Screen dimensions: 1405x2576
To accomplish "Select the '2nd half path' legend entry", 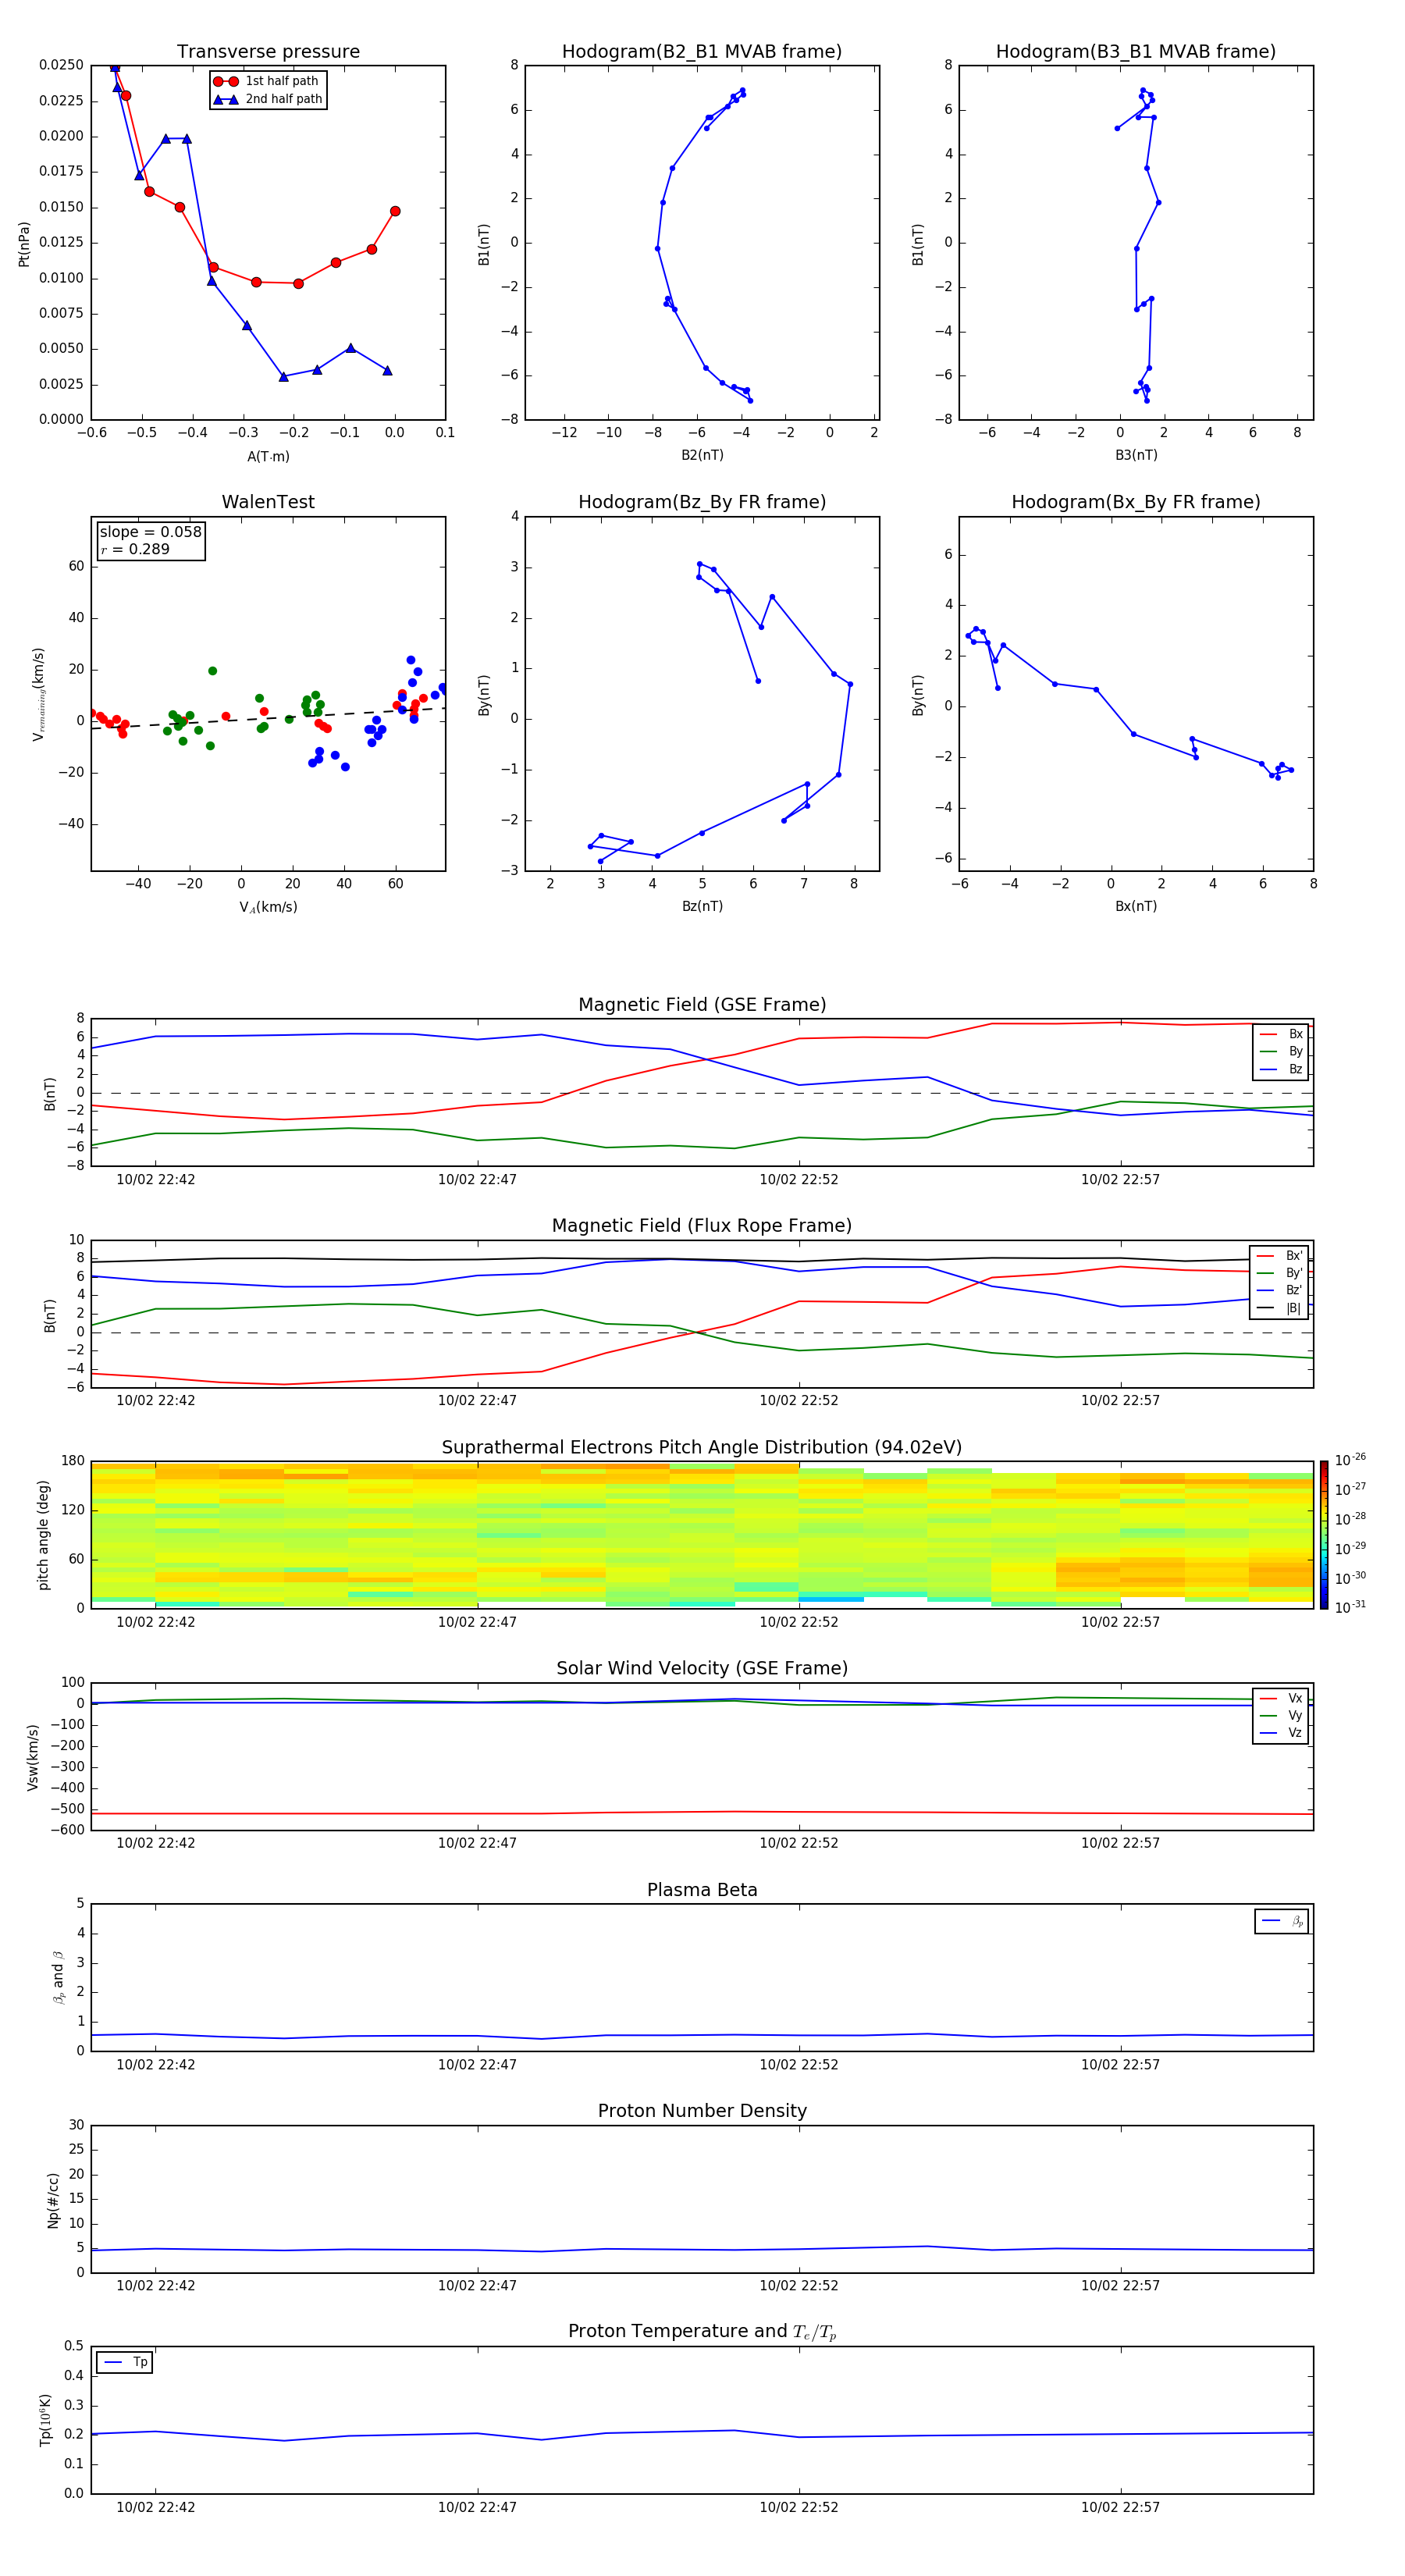I will coord(267,99).
